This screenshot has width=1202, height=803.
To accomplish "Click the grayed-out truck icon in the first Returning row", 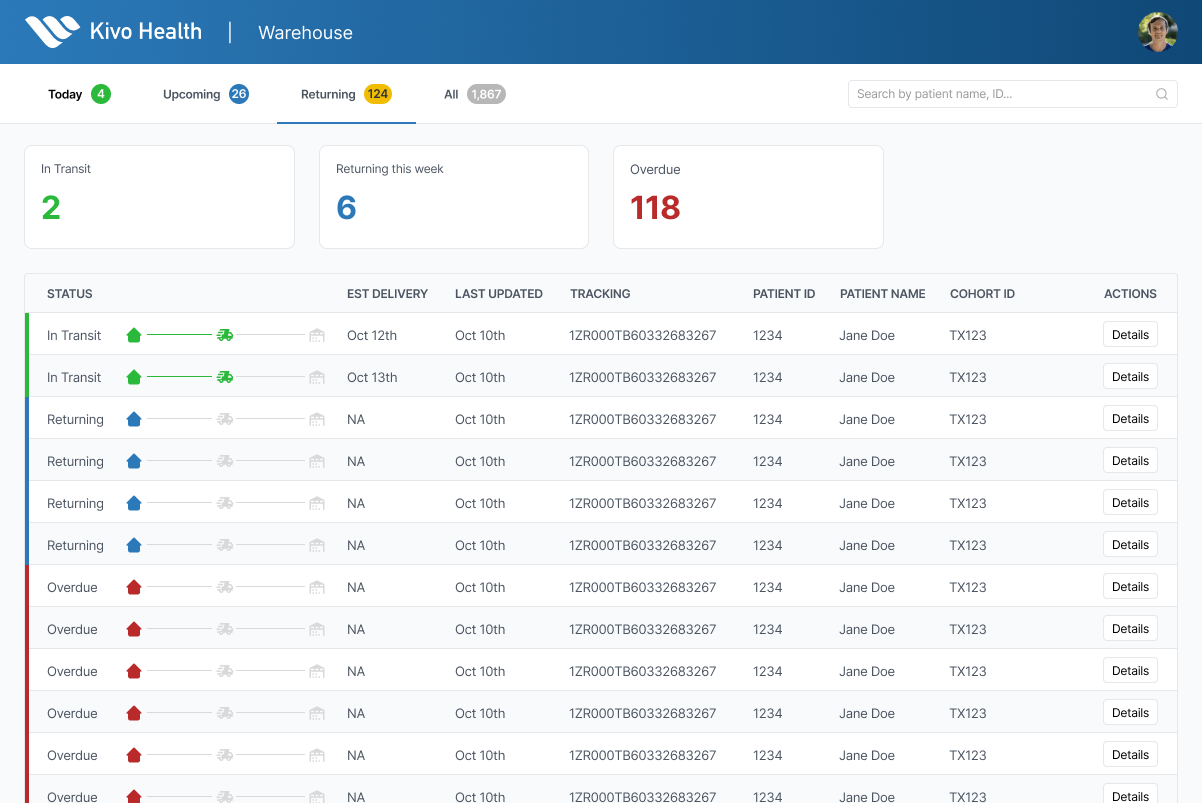I will point(225,419).
